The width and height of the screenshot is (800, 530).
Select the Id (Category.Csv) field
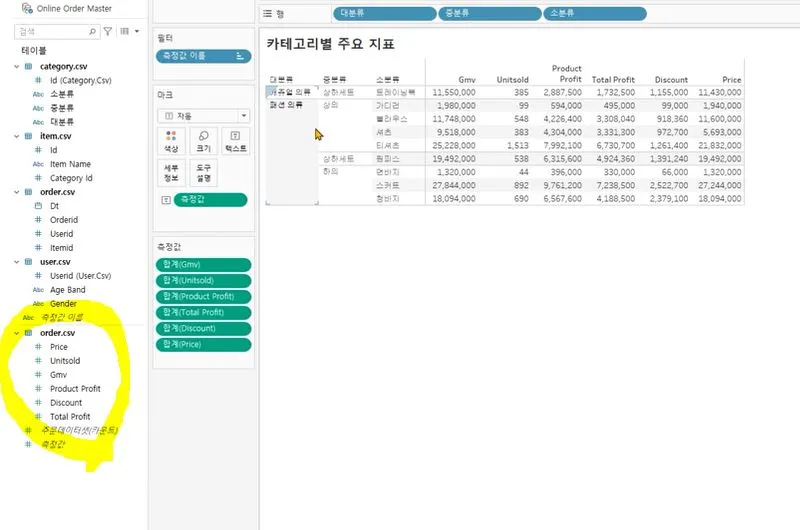pos(81,80)
